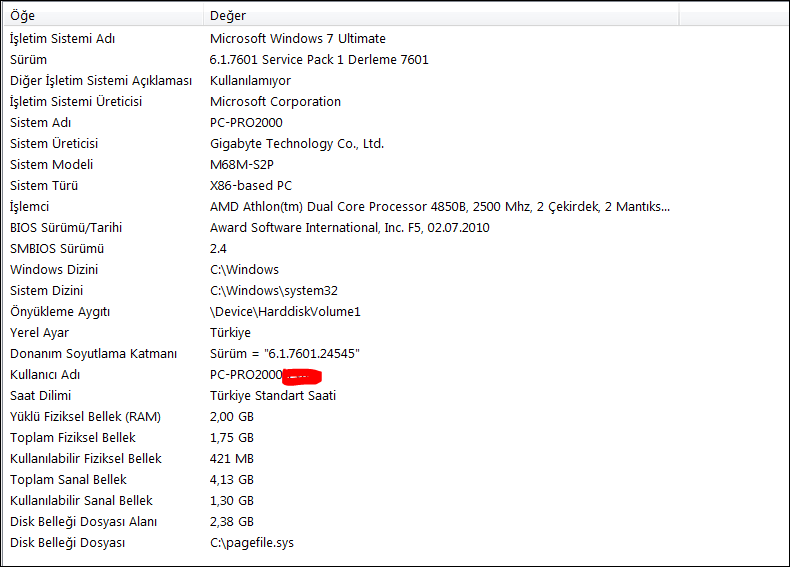The height and width of the screenshot is (567, 790).
Task: Click the Donanım Soyutlama Katmanı row
Action: coord(93,353)
